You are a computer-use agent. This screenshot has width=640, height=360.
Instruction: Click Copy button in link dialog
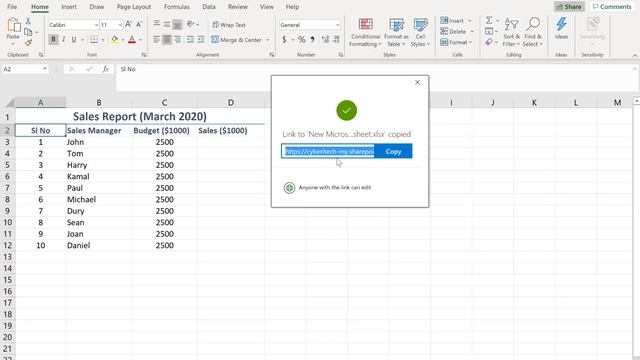[x=393, y=151]
